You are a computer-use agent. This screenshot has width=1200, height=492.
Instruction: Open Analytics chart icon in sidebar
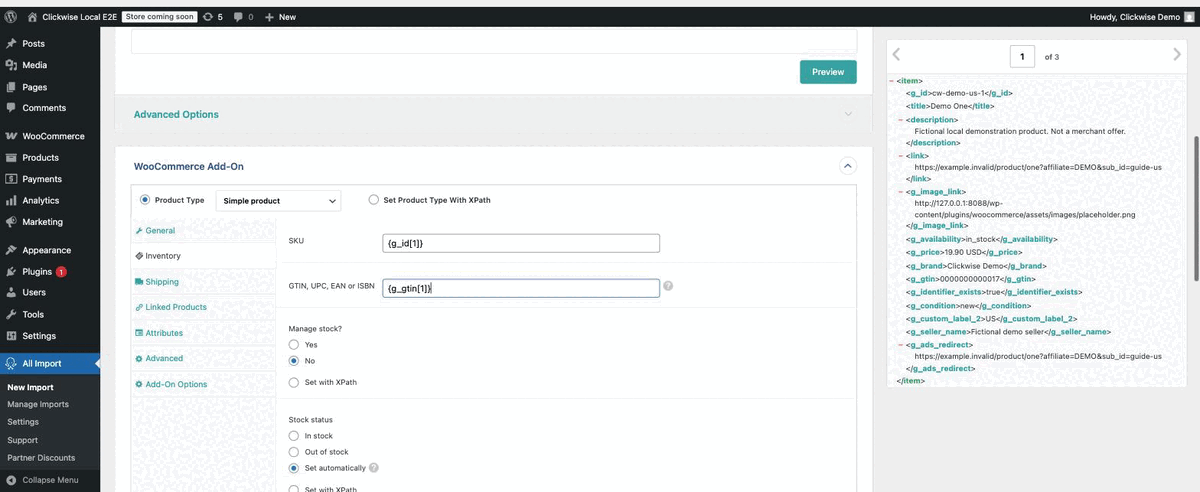coord(11,201)
